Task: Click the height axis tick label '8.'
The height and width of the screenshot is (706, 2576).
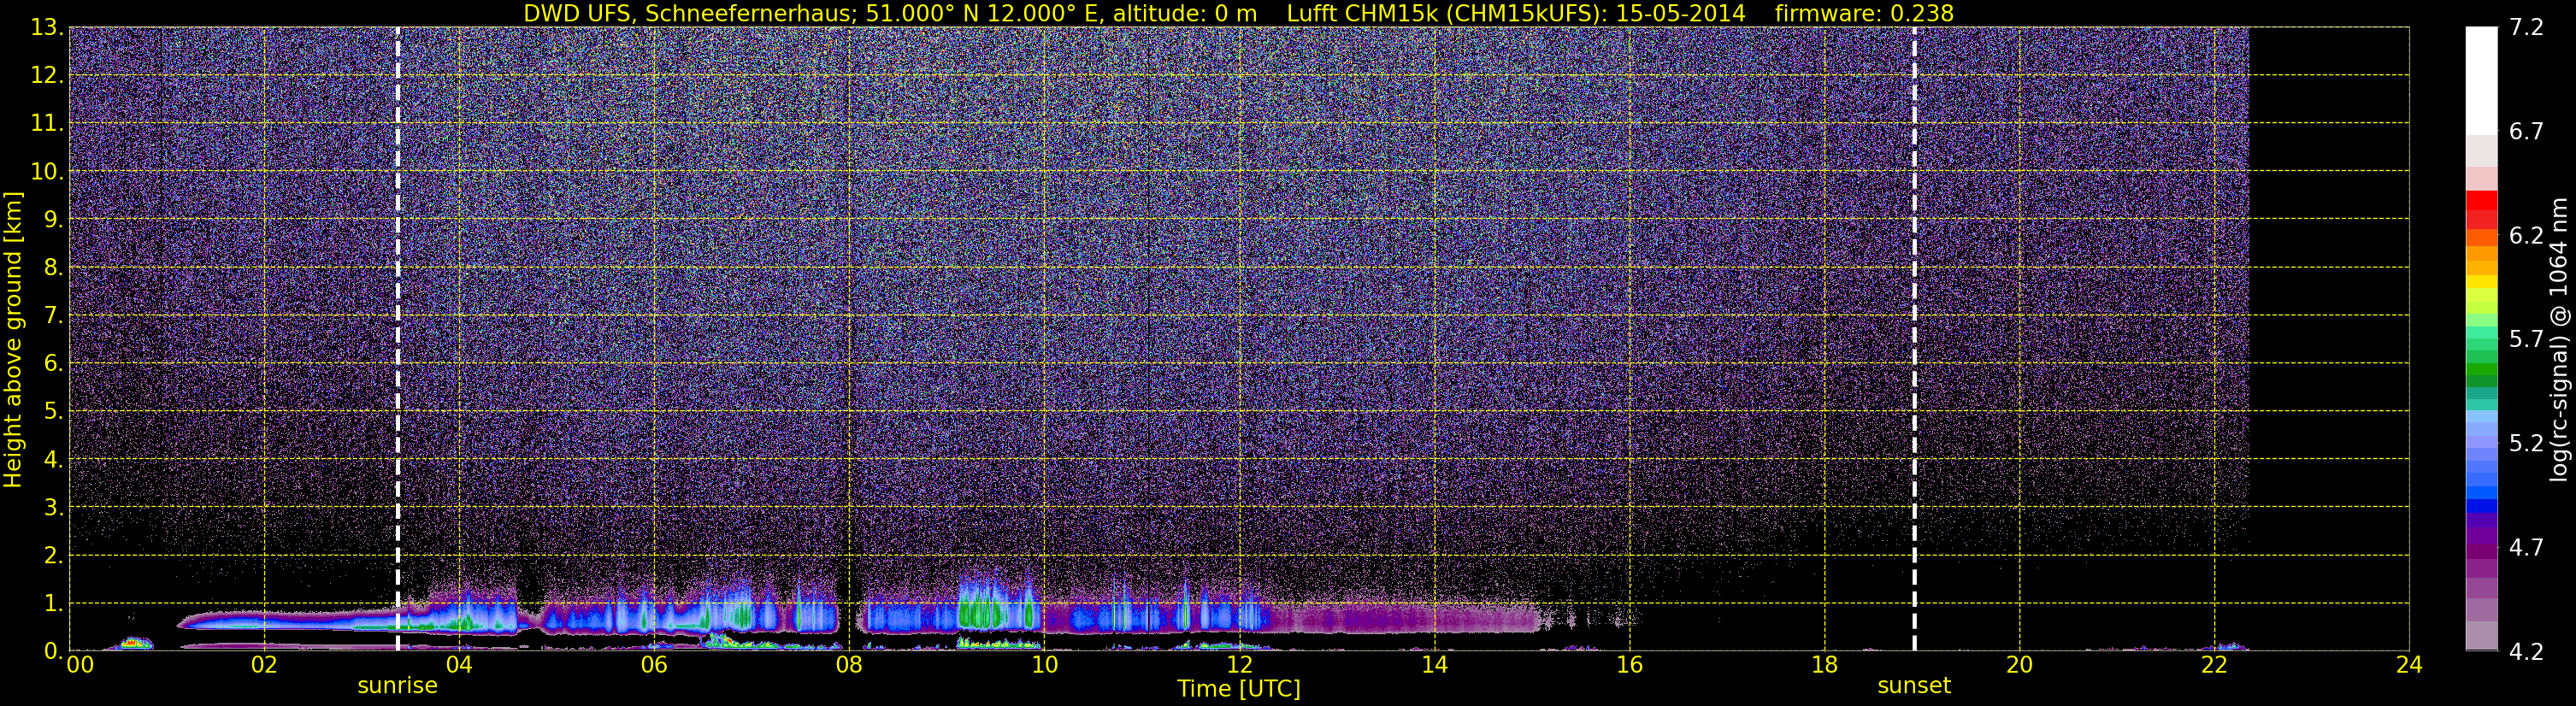Action: (53, 267)
